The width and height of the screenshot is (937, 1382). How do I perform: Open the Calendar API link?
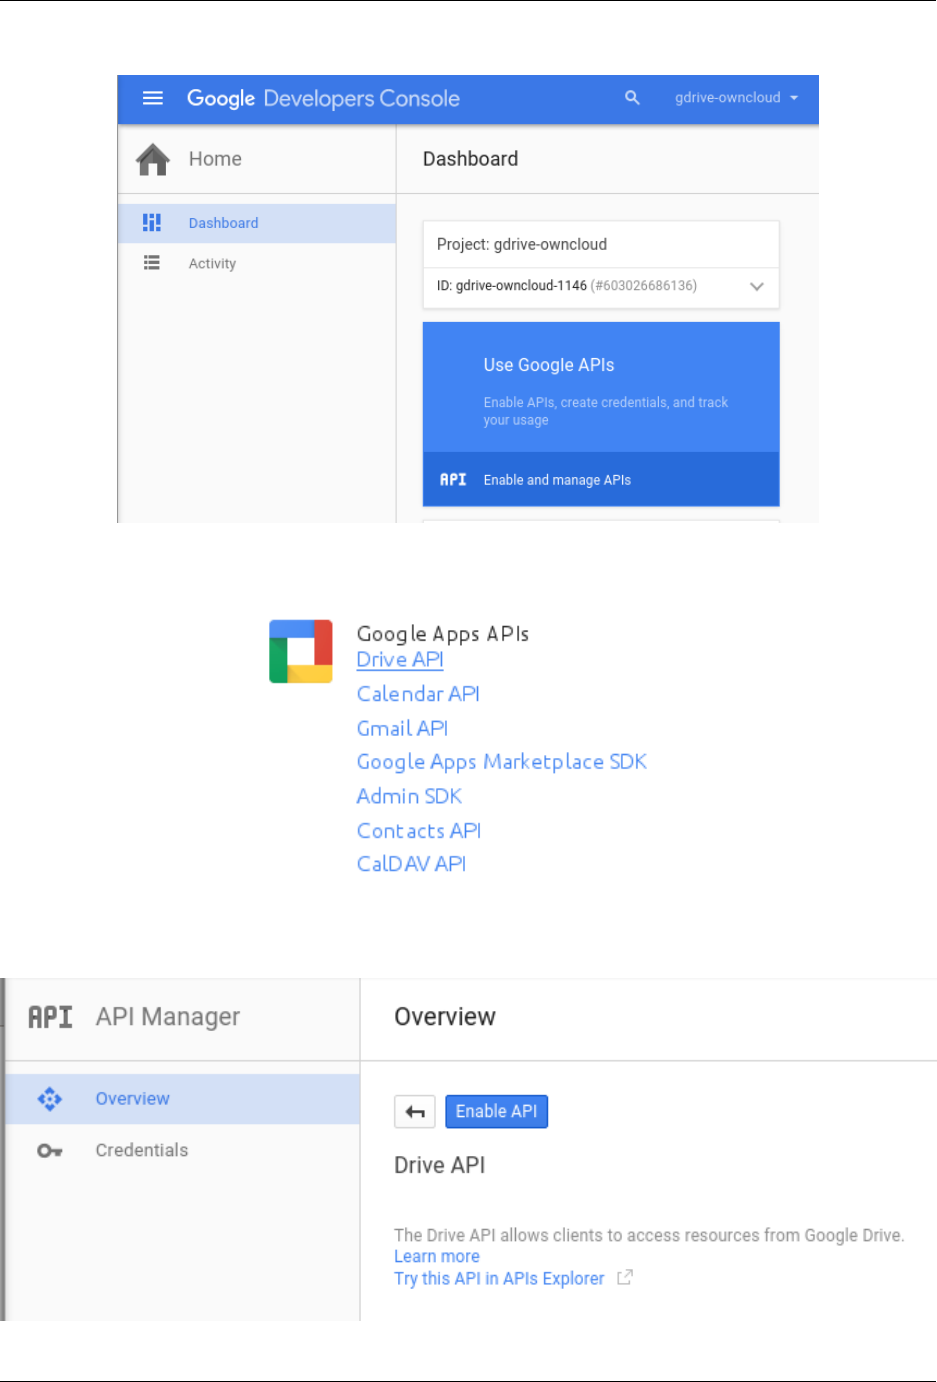[x=418, y=694]
